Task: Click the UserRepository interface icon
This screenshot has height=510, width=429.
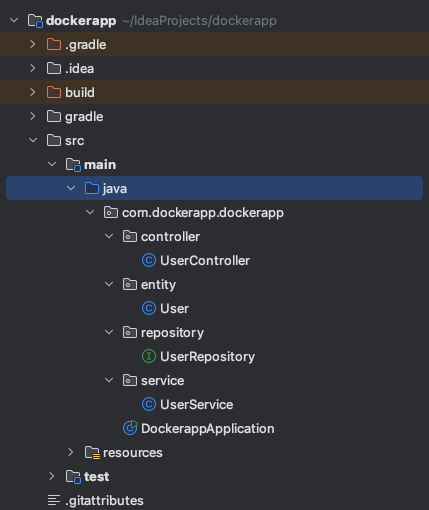Action: click(149, 357)
